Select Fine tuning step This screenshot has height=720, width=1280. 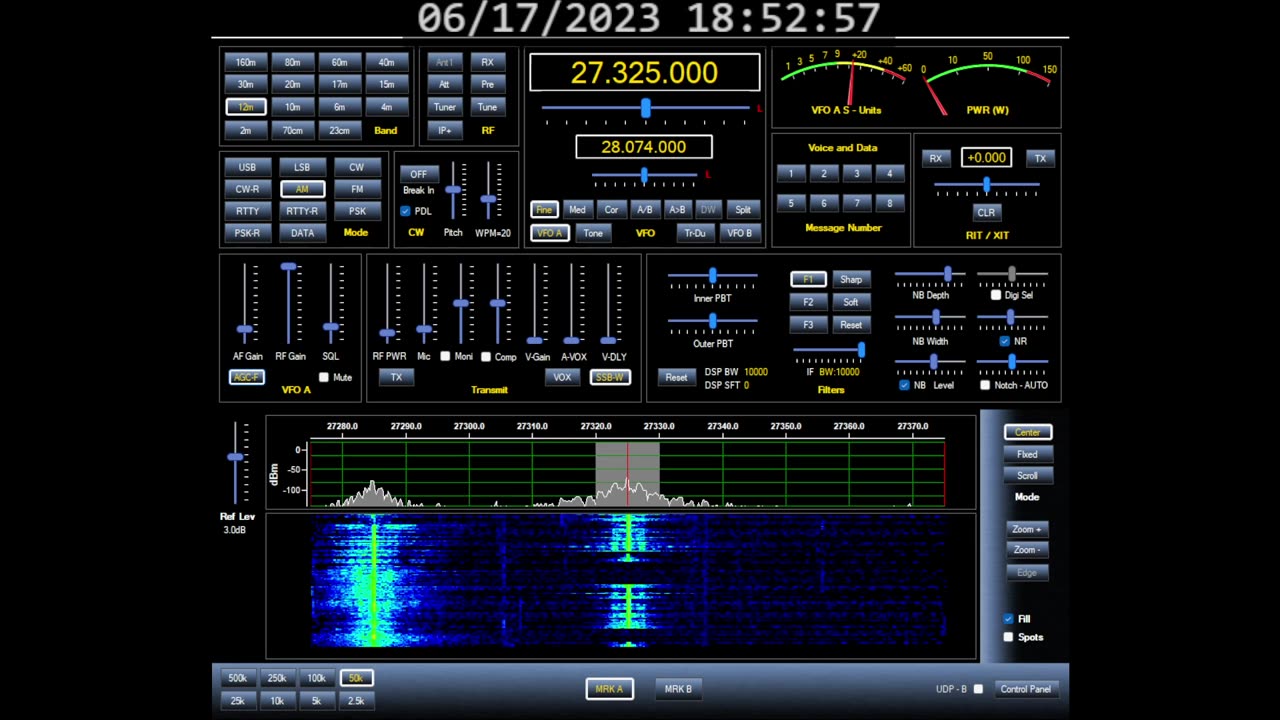[x=543, y=209]
